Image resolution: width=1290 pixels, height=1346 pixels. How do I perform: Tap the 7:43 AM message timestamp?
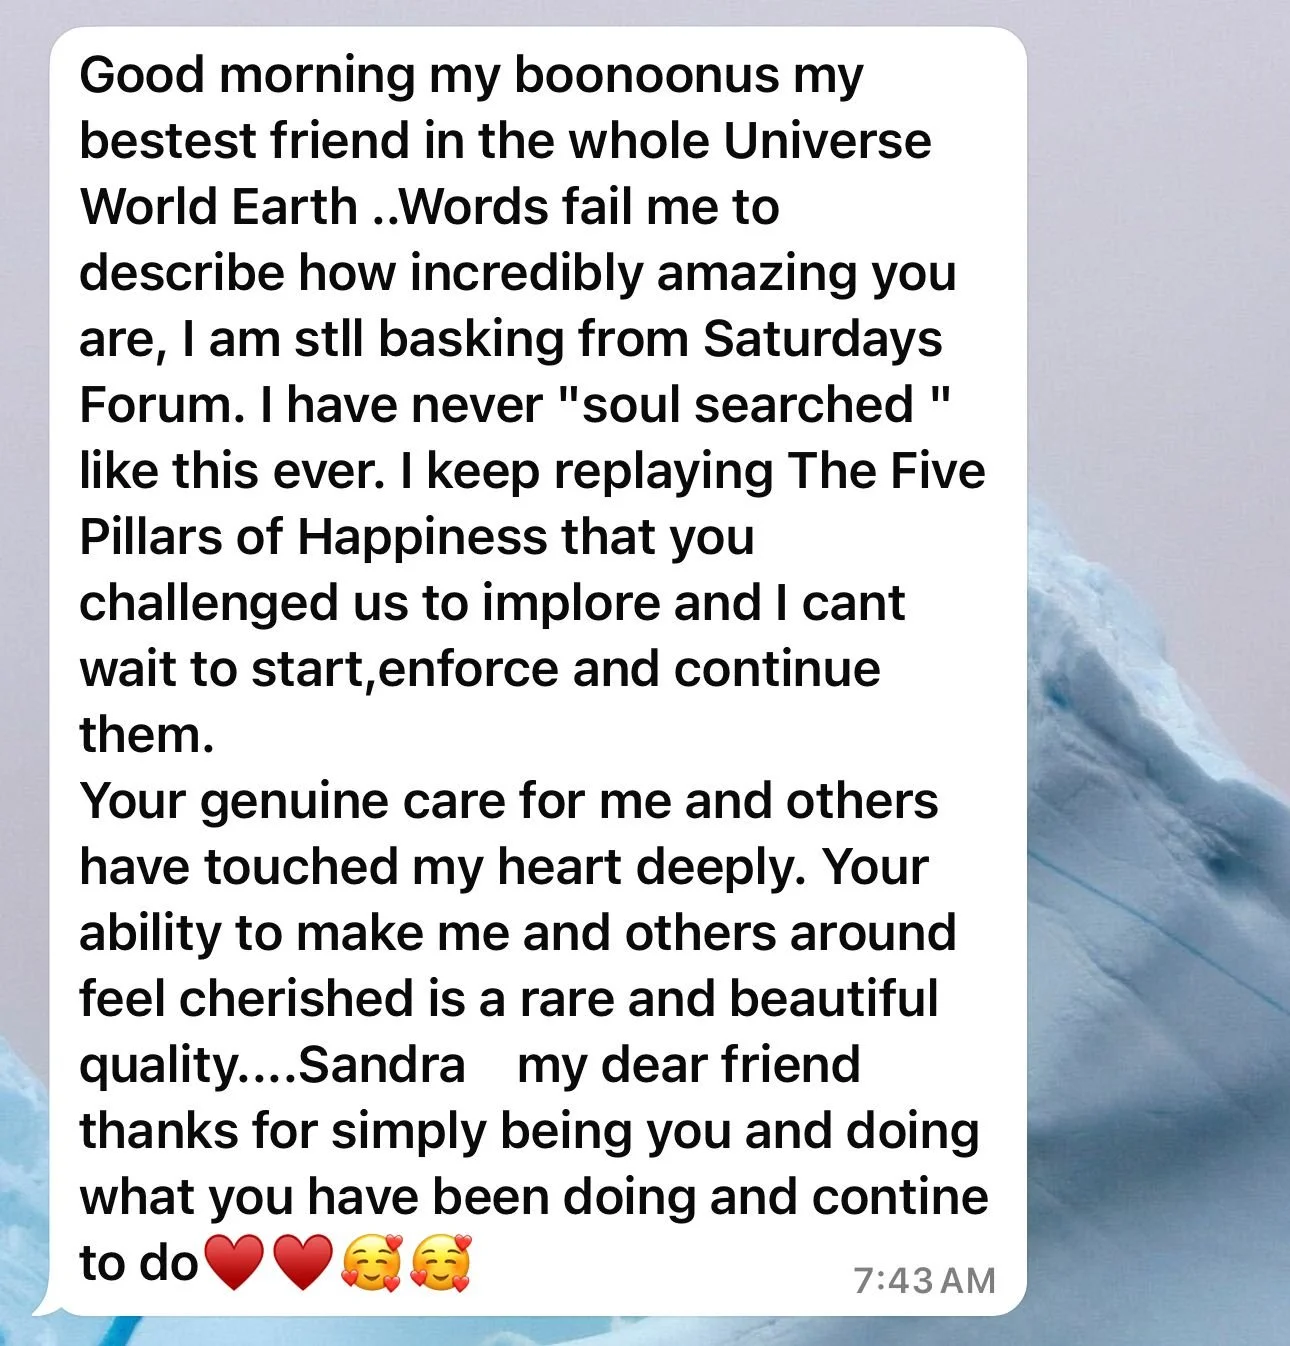(x=924, y=1280)
